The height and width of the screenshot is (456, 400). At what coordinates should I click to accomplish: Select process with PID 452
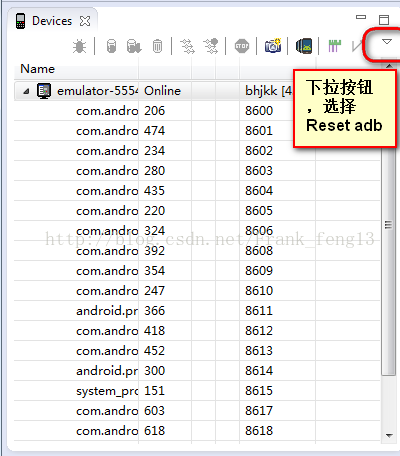coord(197,351)
